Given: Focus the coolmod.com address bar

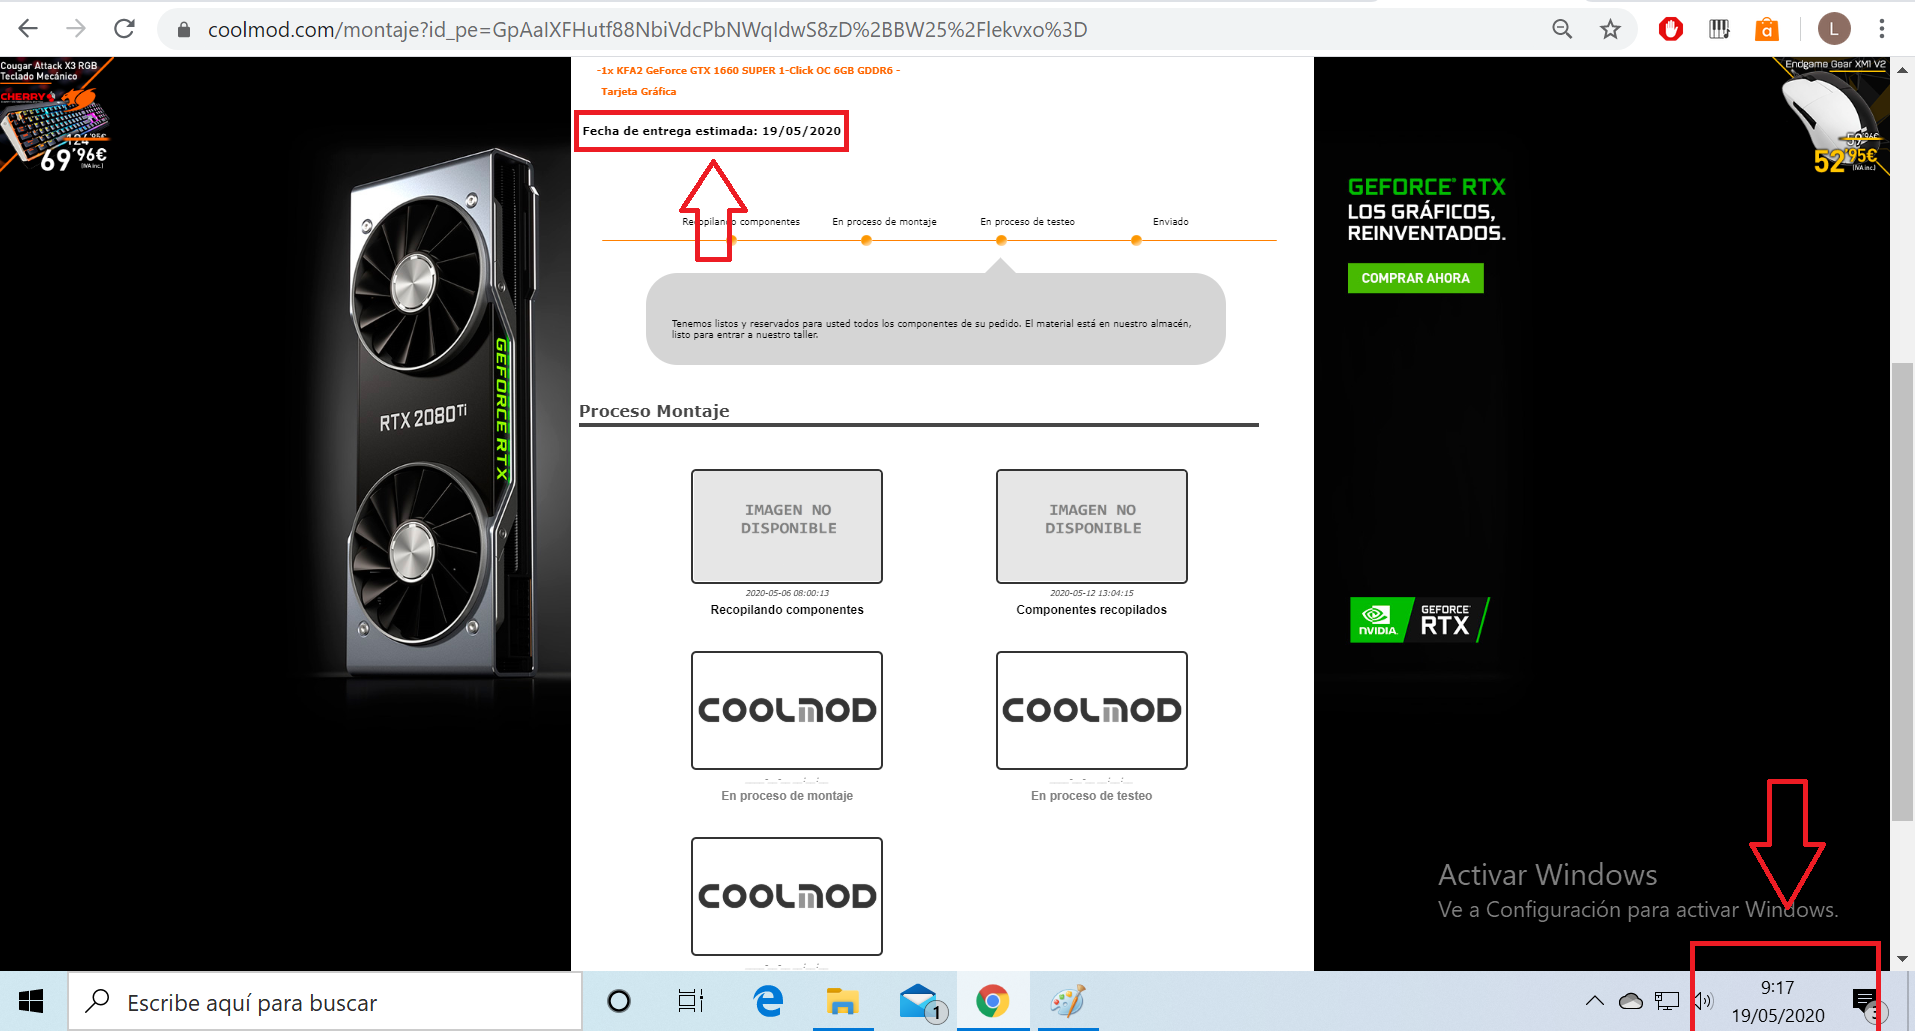Looking at the screenshot, I should (x=647, y=30).
